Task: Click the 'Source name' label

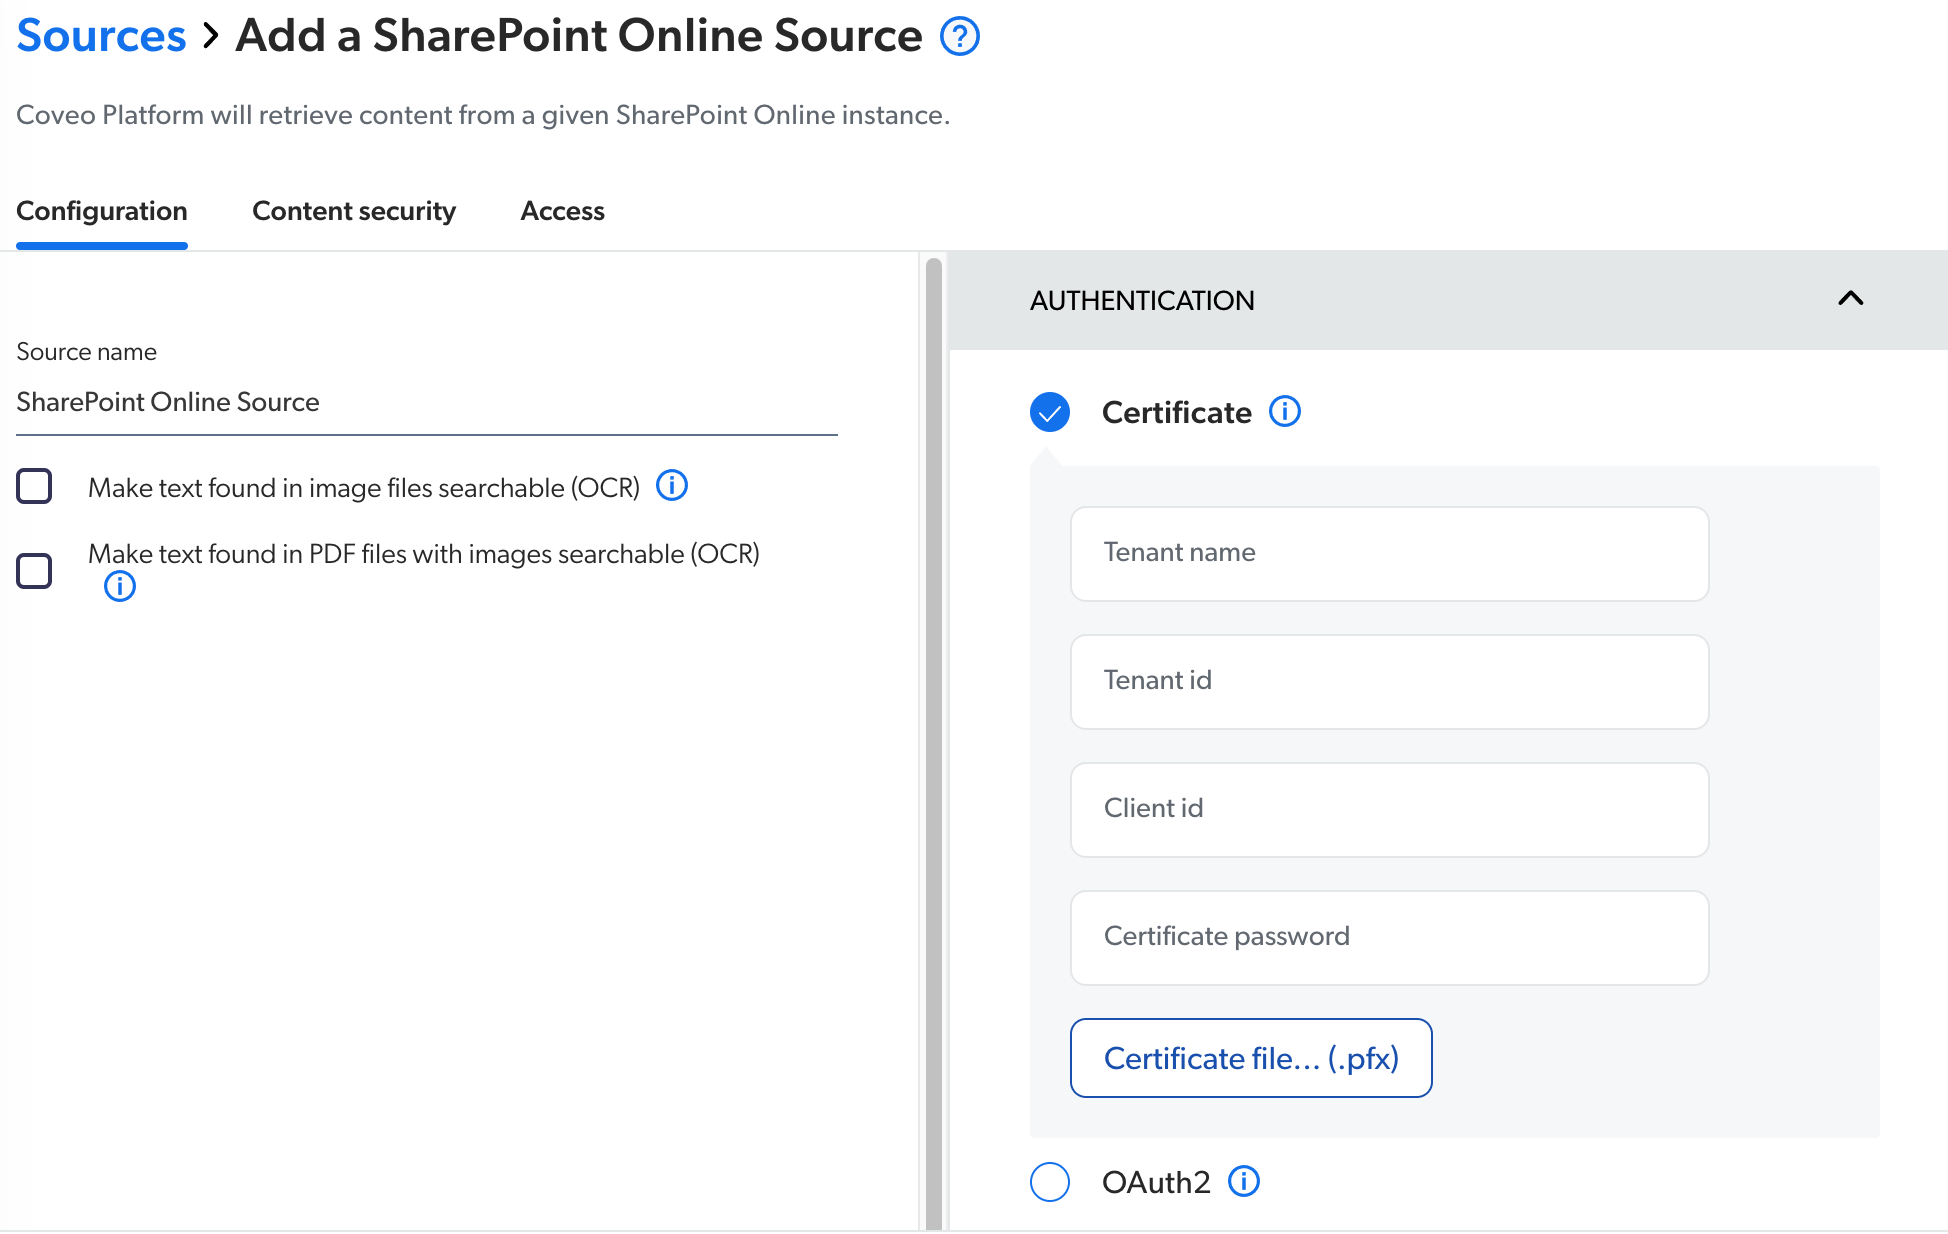Action: (x=86, y=352)
